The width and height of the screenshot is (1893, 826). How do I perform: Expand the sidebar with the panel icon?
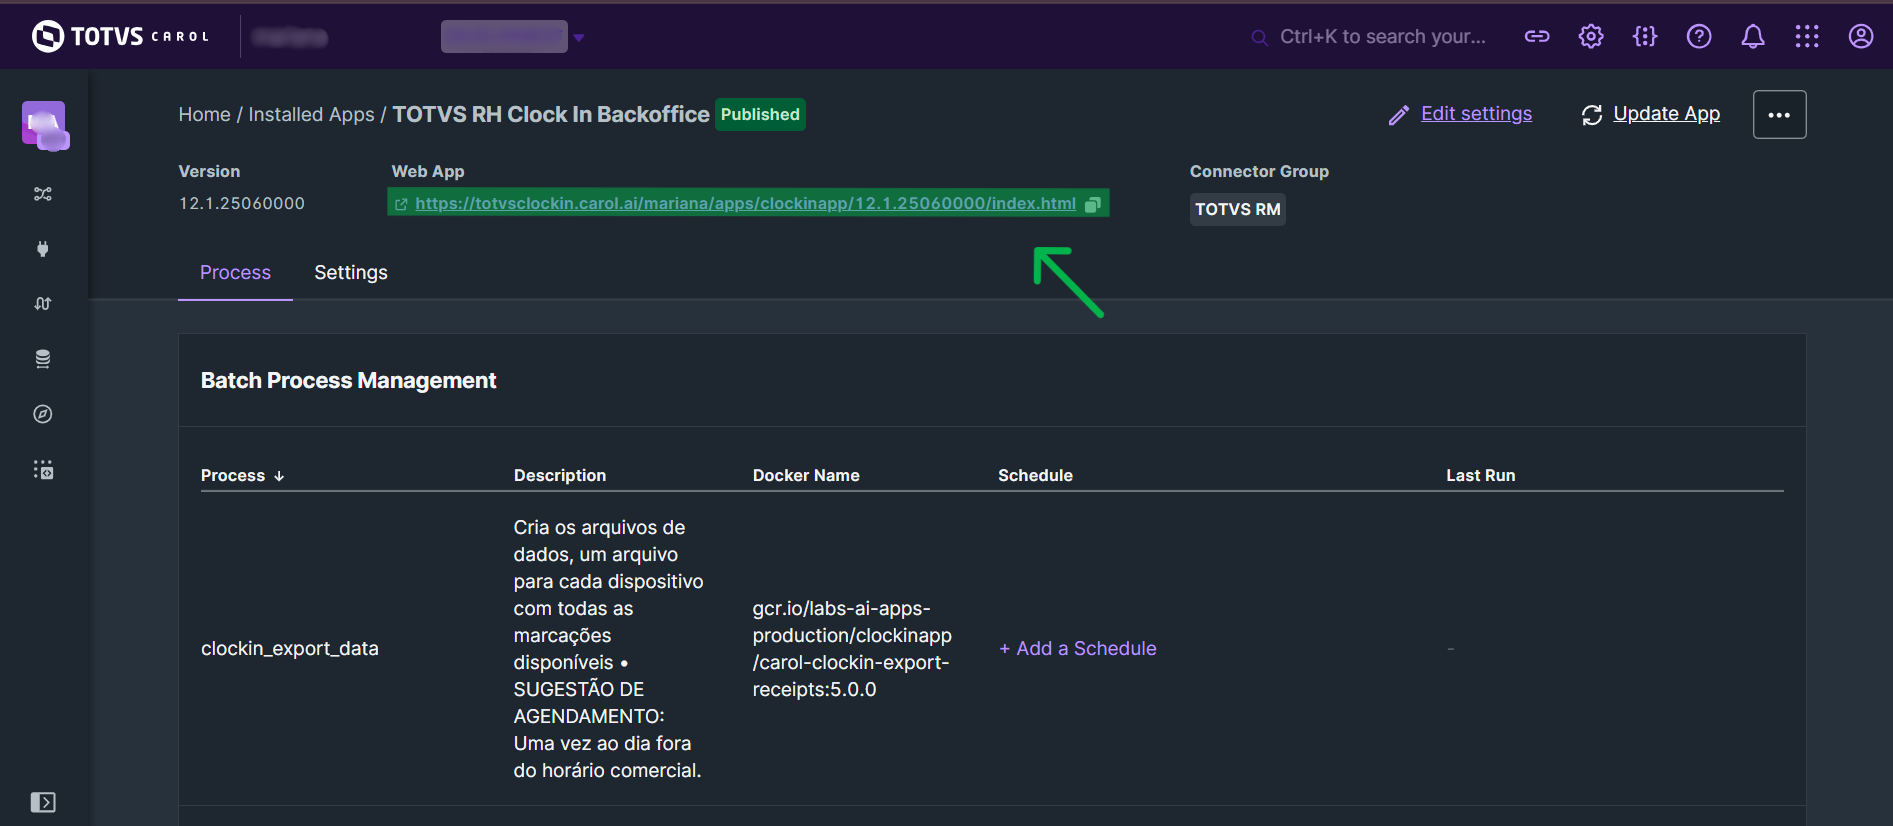click(43, 802)
